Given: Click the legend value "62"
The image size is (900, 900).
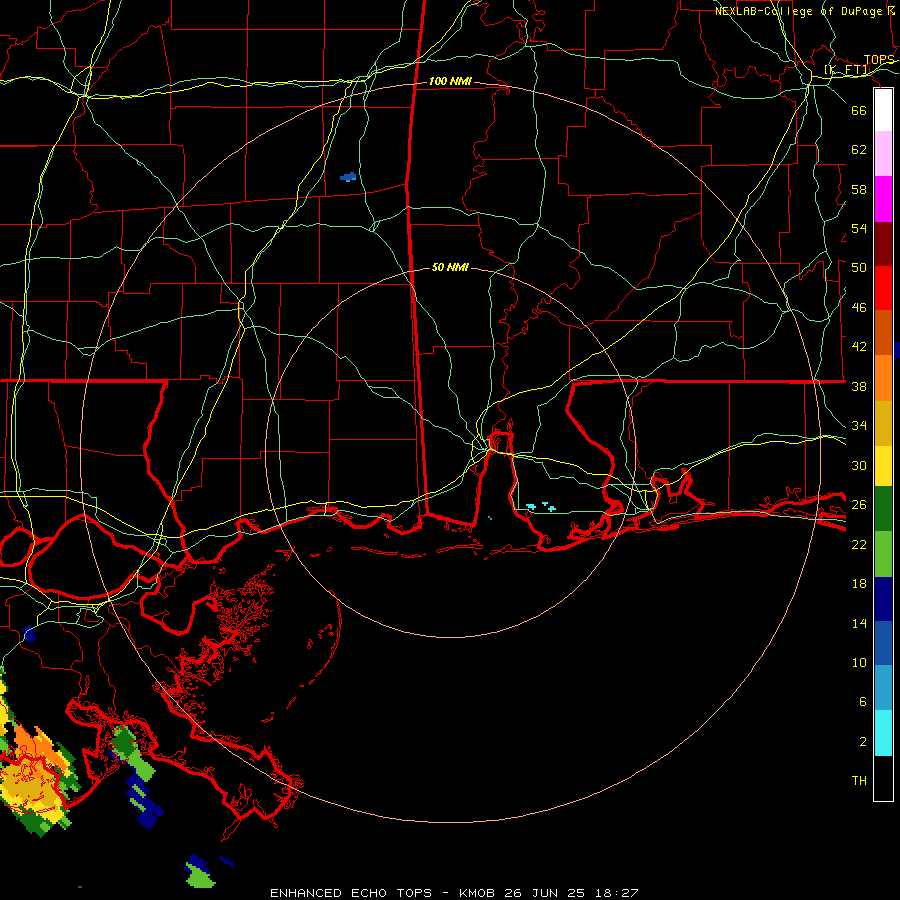Looking at the screenshot, I should click(x=859, y=150).
